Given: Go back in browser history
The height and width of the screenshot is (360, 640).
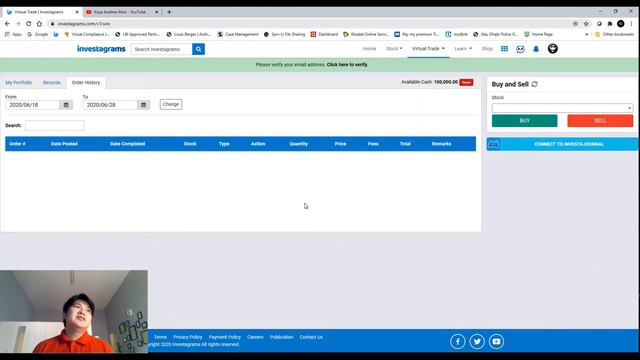Looking at the screenshot, I should click(x=7, y=24).
